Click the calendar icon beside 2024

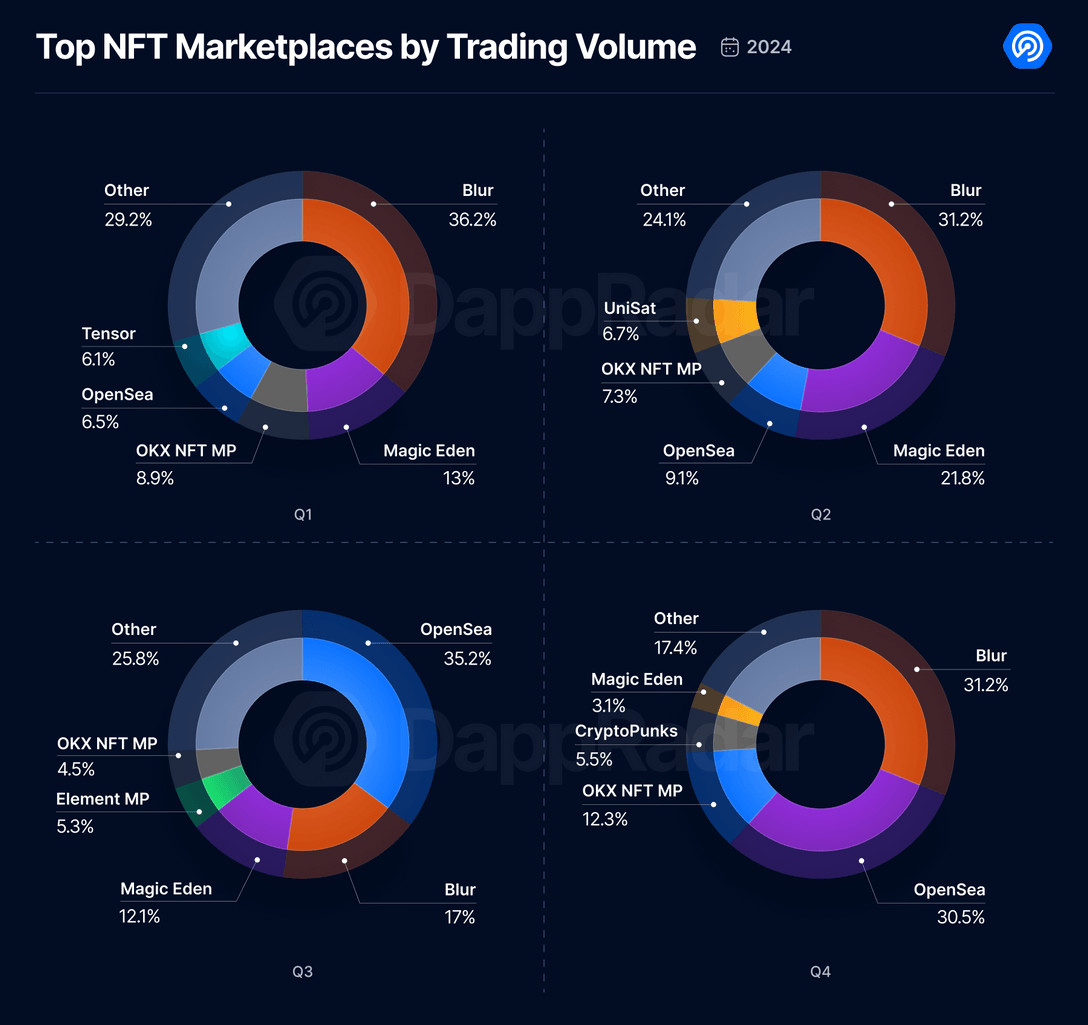pos(729,47)
